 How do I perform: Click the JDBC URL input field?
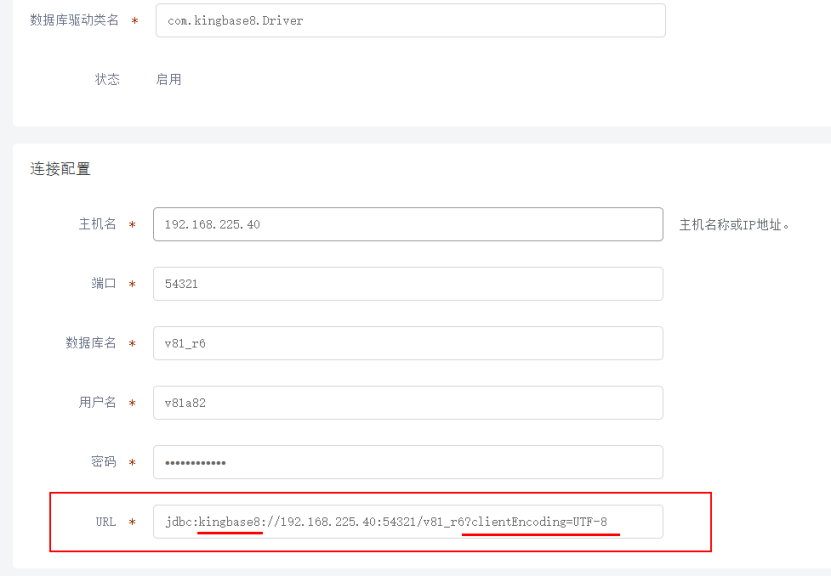tap(408, 522)
